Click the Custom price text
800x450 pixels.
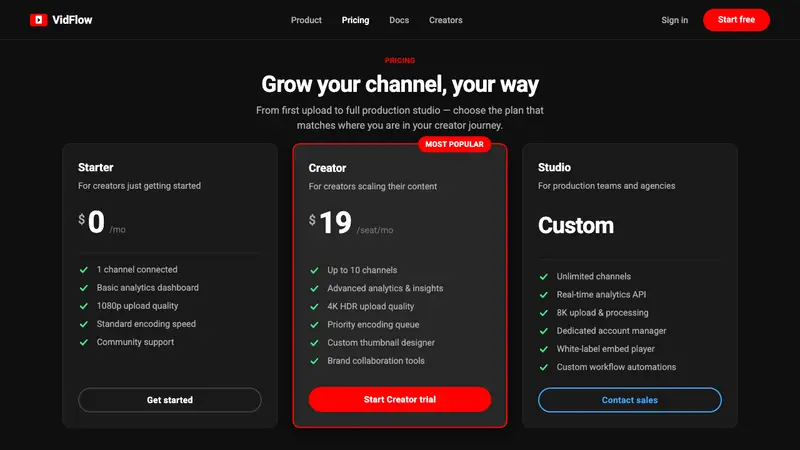576,226
